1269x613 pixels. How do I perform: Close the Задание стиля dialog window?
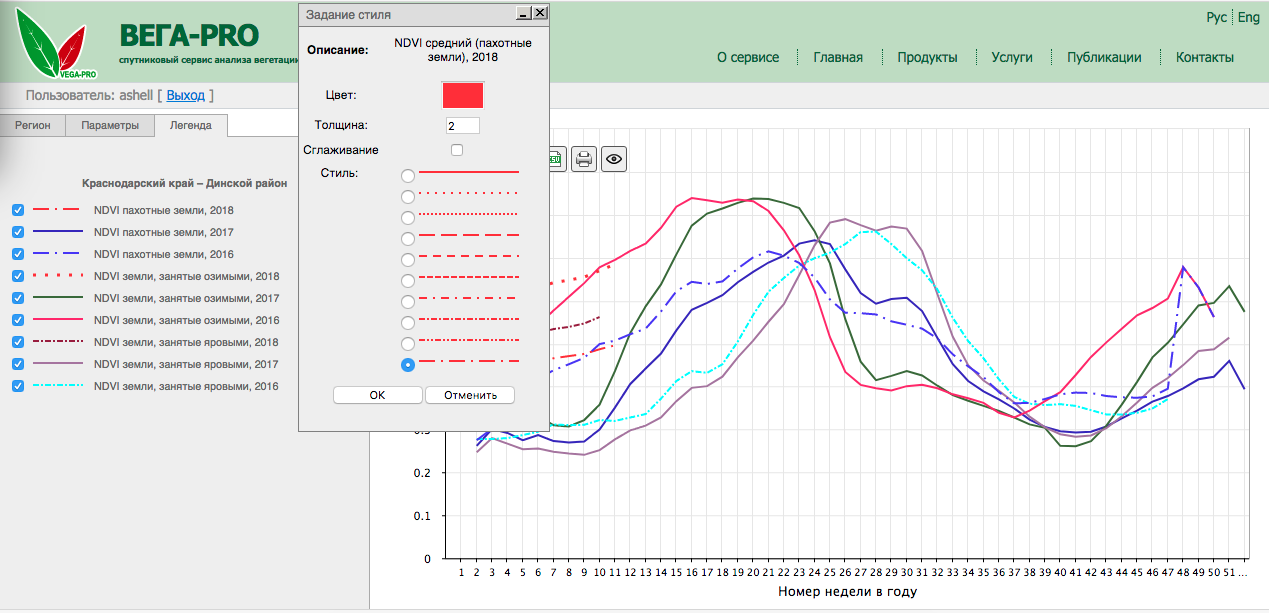click(540, 13)
